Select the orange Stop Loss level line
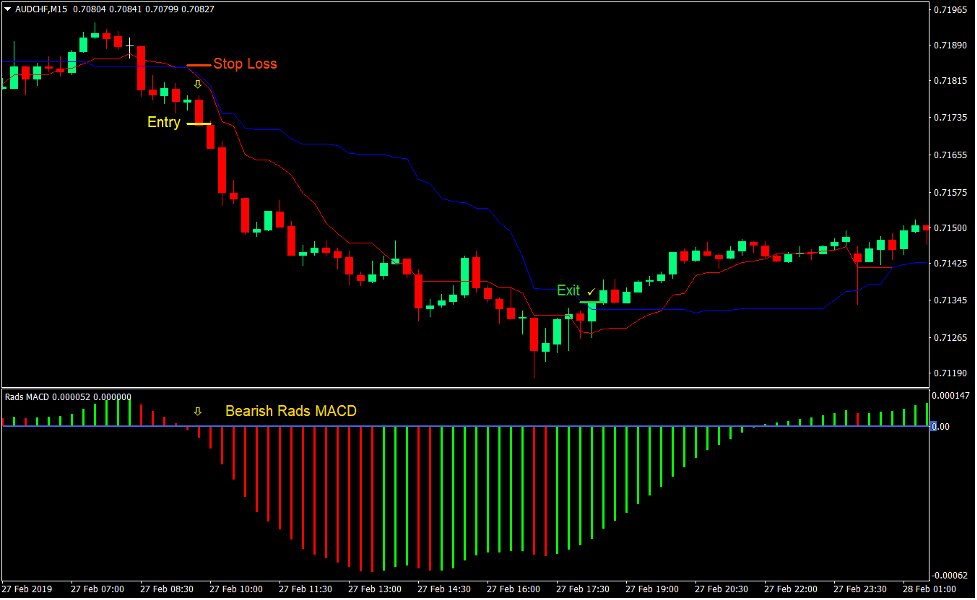The height and width of the screenshot is (600, 977). point(200,66)
